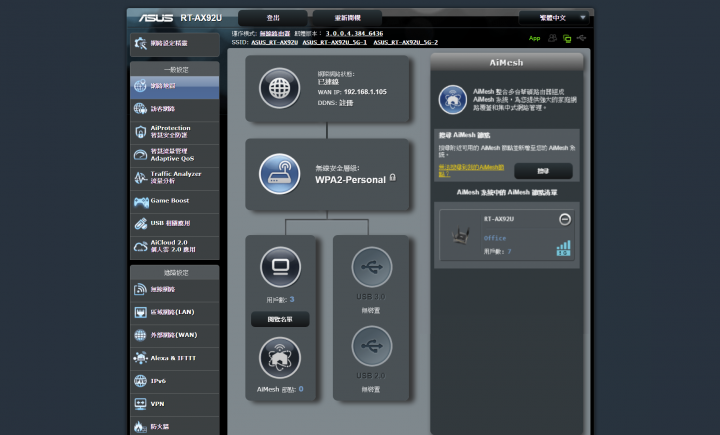720x435 pixels.
Task: Click the Reboot button at top
Action: [348, 18]
